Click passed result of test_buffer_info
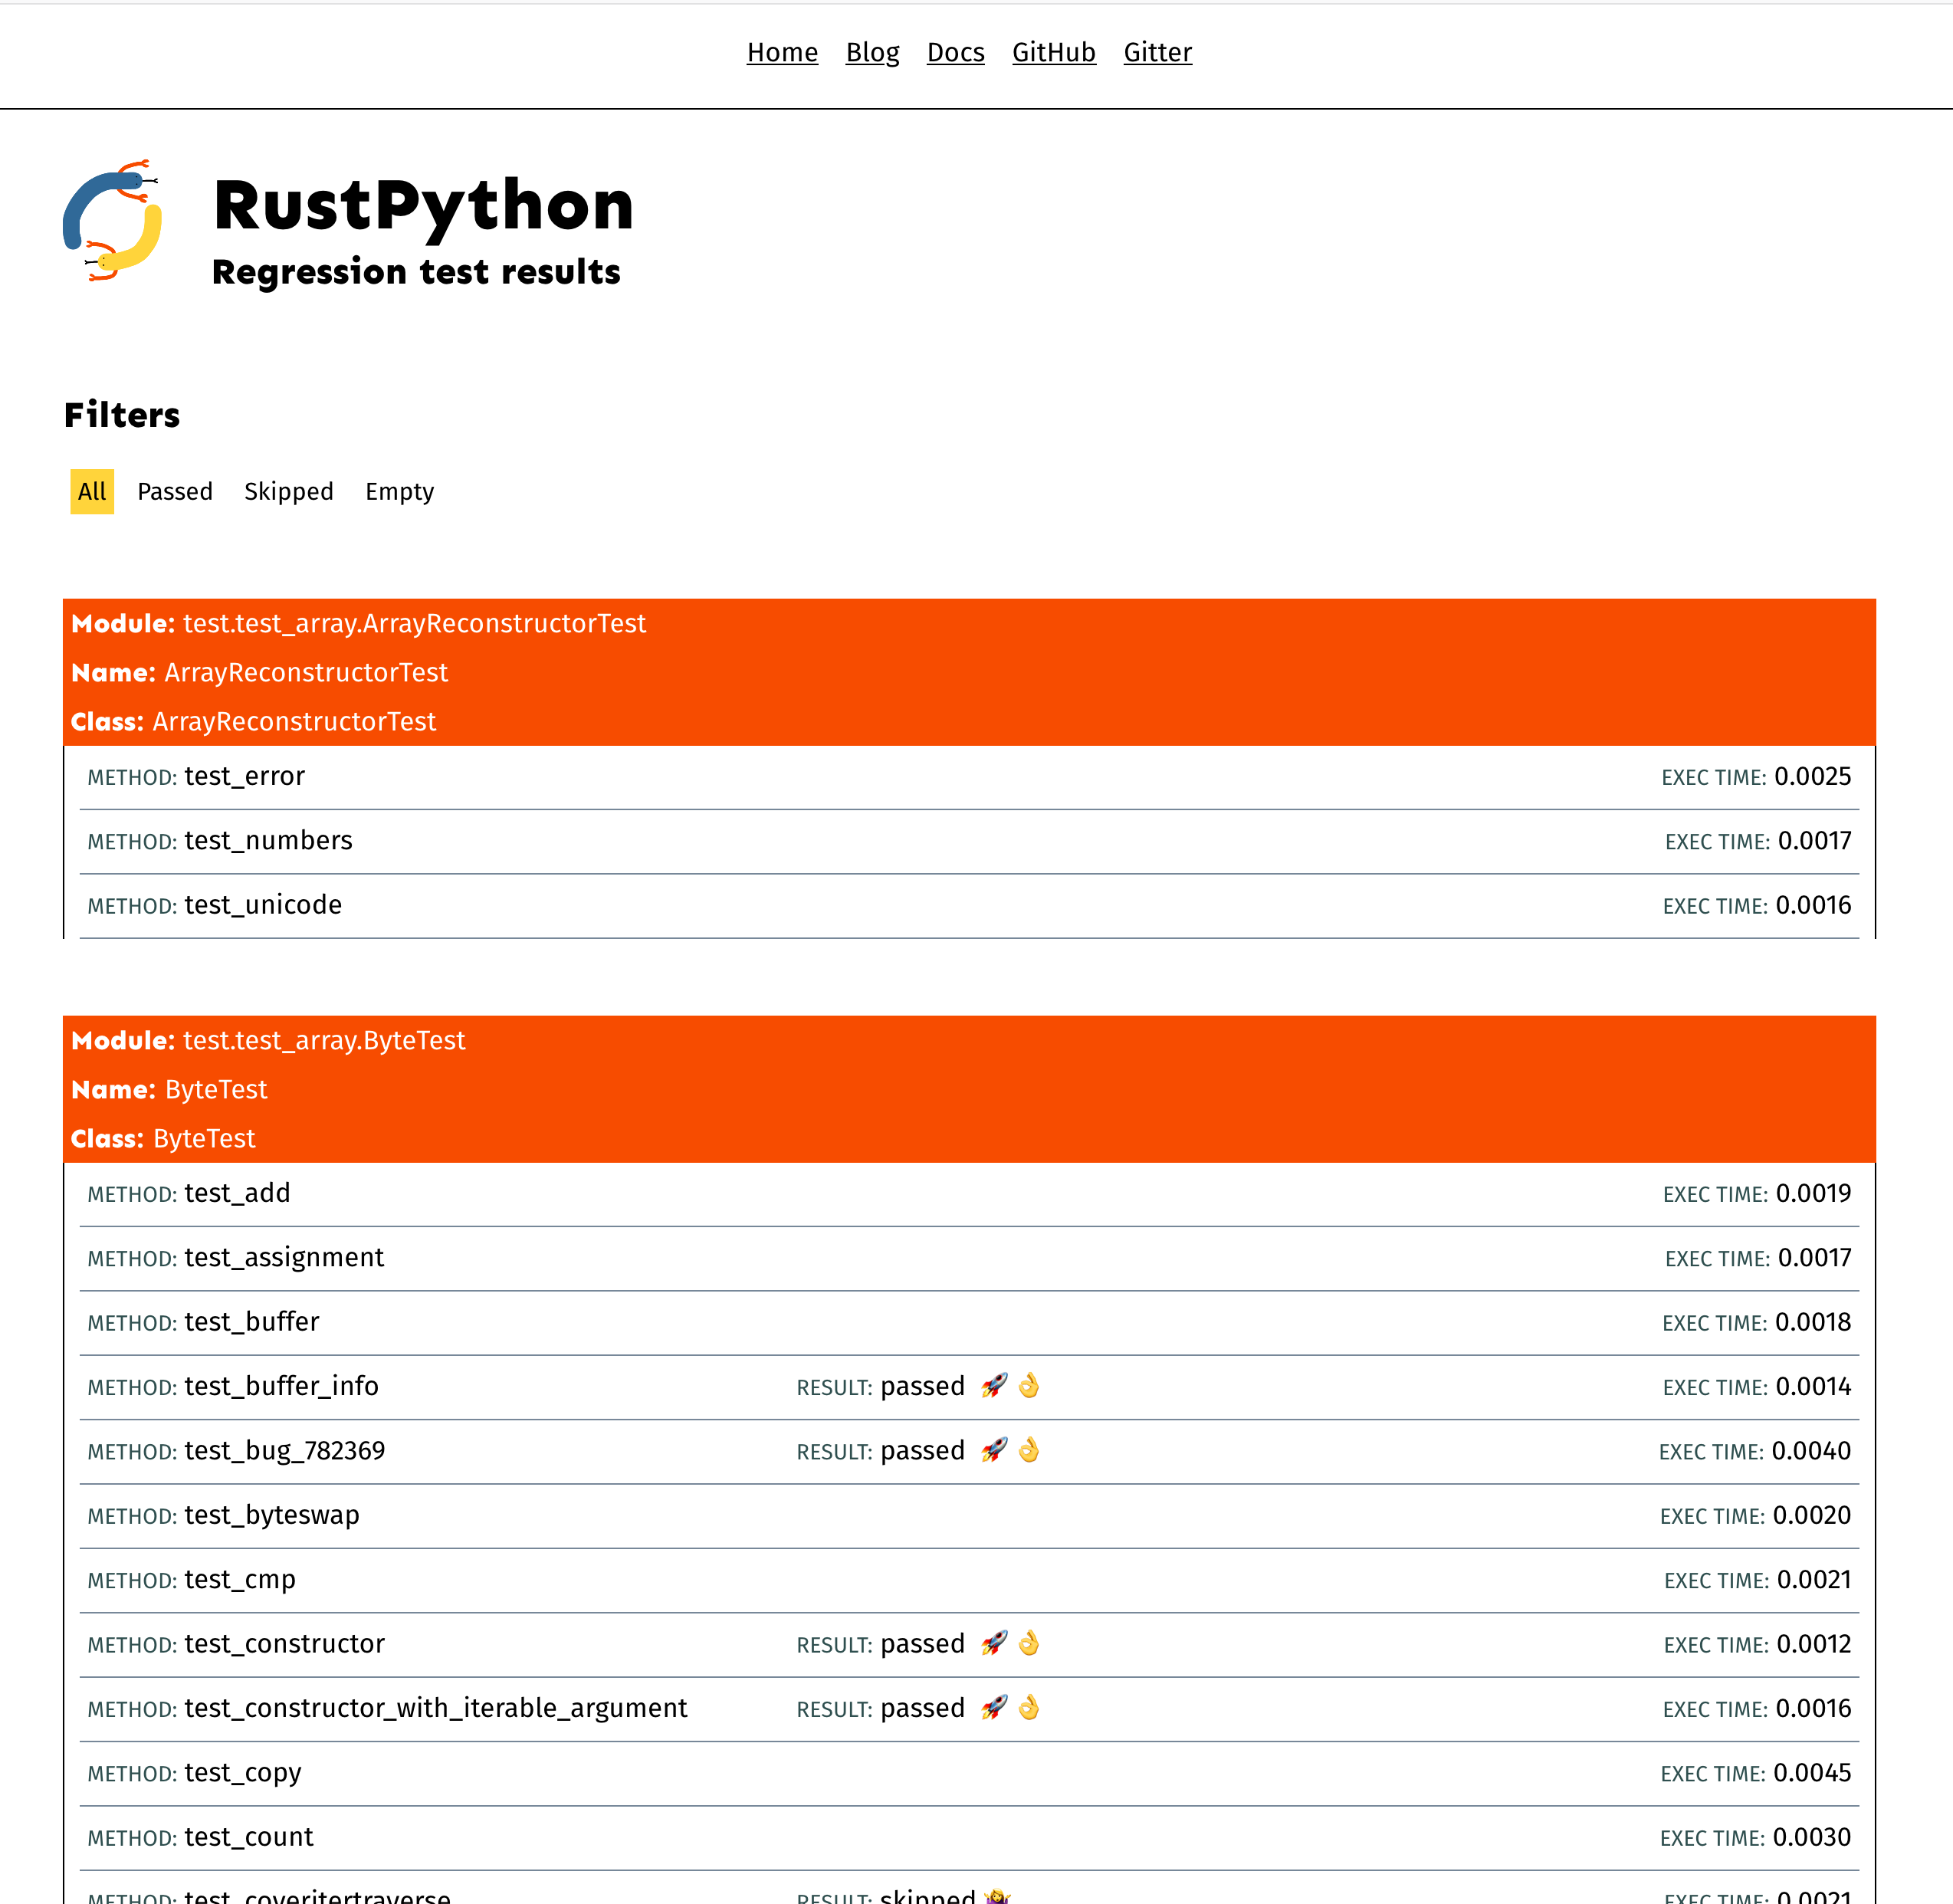 click(922, 1386)
